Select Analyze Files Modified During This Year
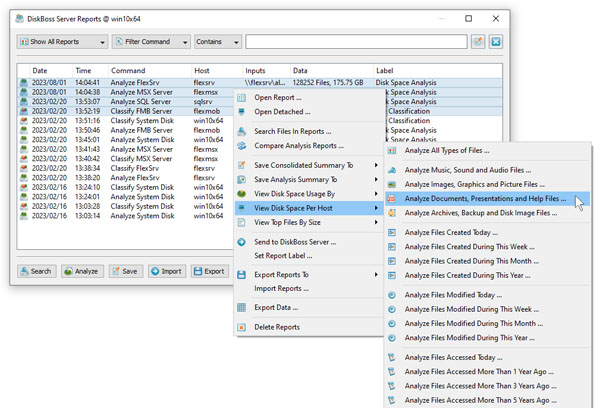 tap(488, 338)
